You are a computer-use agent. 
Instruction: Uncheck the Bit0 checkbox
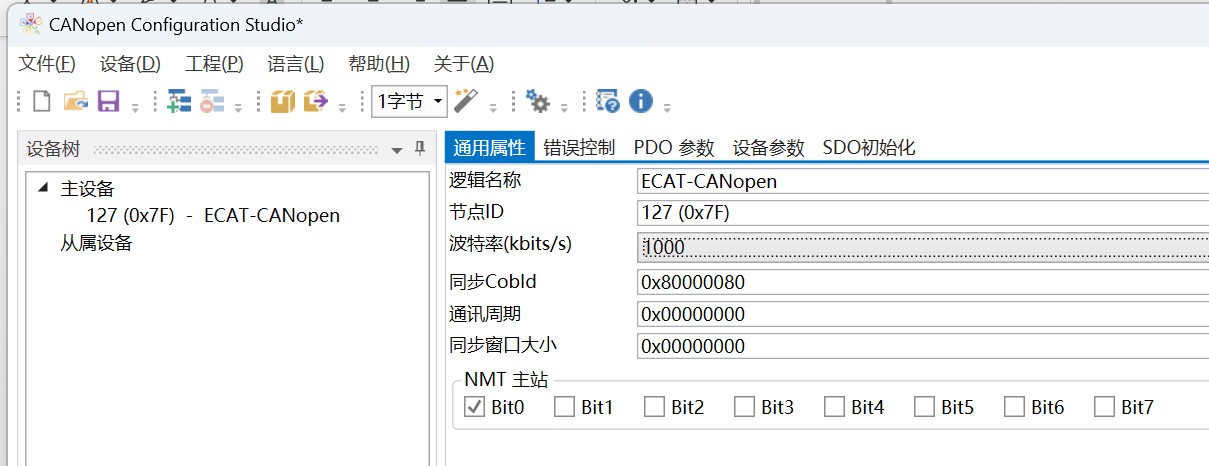point(475,407)
